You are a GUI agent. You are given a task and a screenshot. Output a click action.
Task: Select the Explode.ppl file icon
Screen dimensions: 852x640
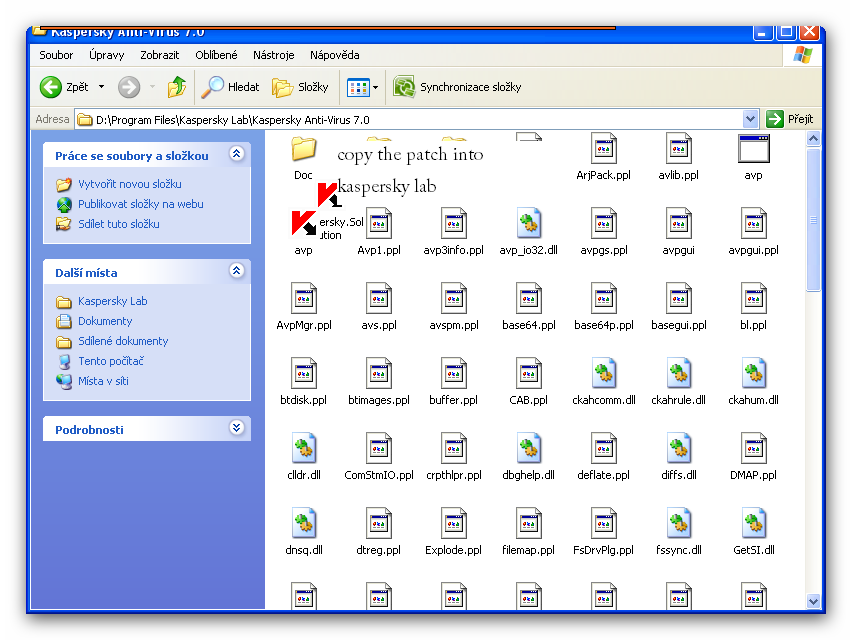pyautogui.click(x=454, y=523)
